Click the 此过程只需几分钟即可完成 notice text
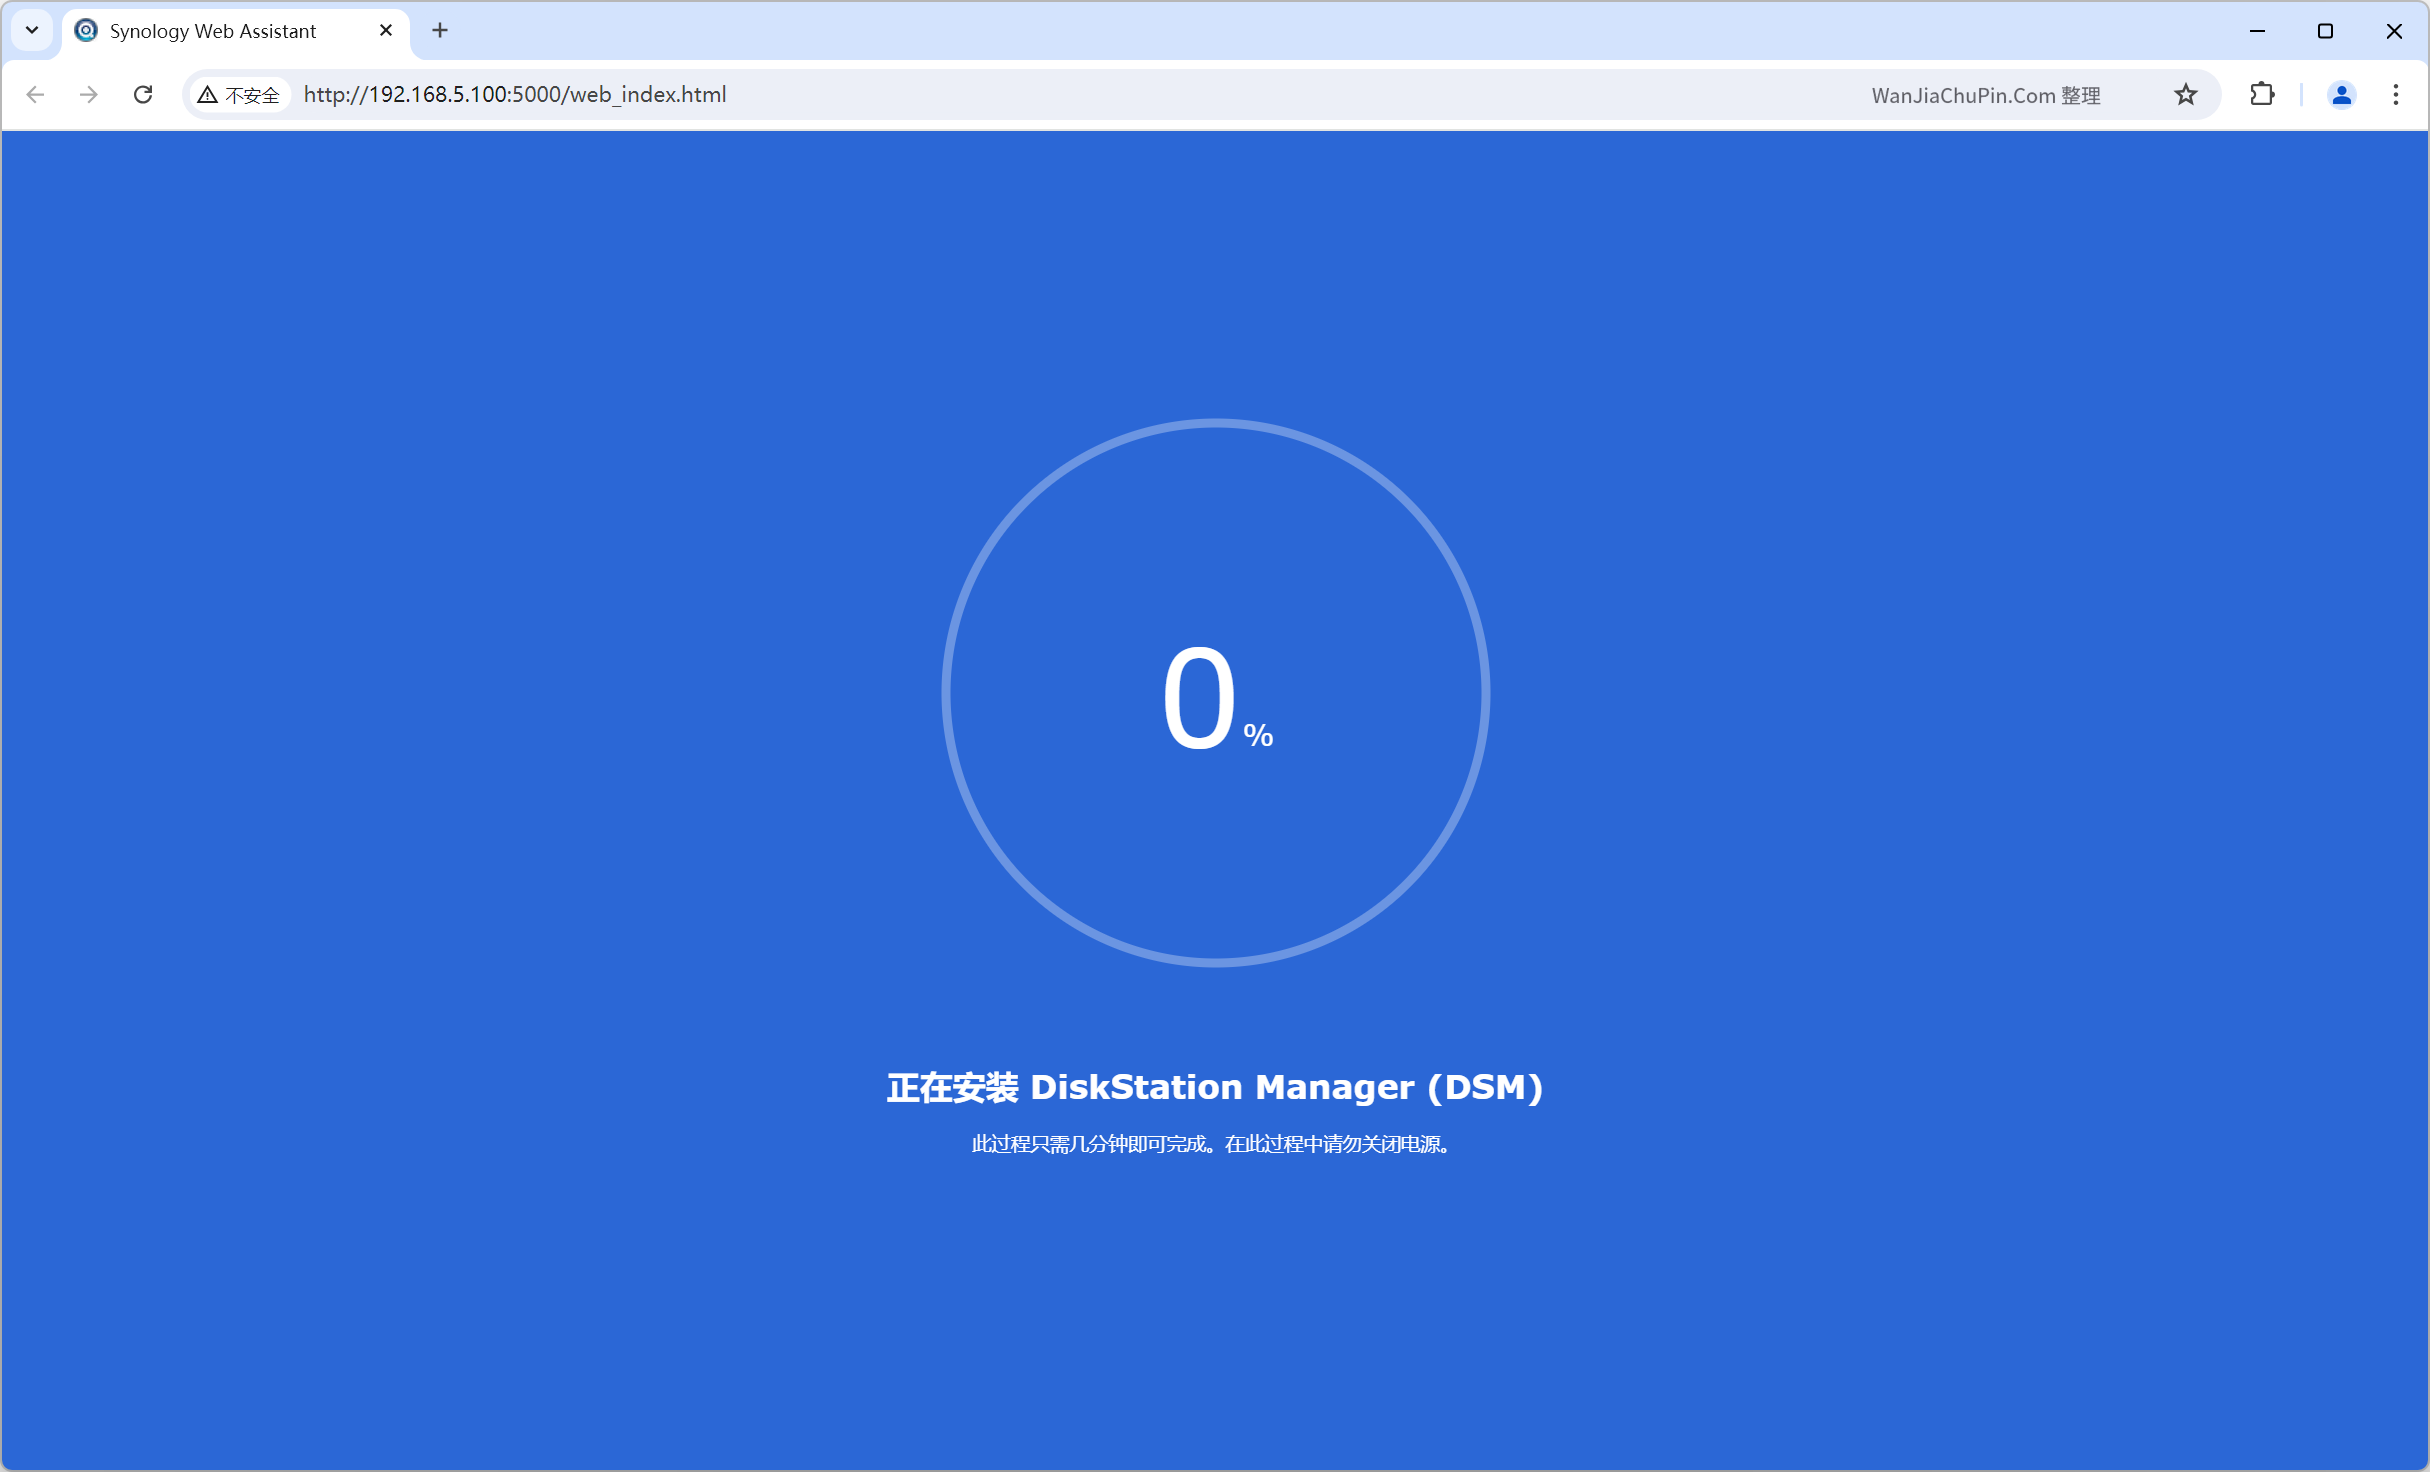Viewport: 2430px width, 1472px height. 1213,1143
